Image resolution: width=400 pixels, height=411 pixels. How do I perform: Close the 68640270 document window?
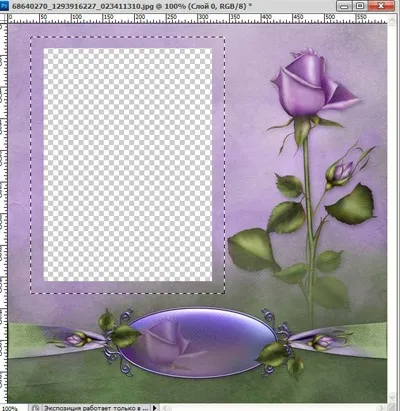pos(382,6)
